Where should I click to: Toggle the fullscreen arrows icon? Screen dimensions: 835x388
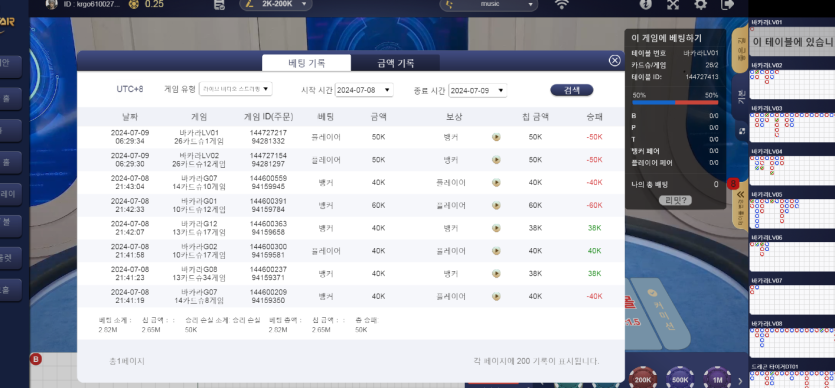tap(673, 4)
